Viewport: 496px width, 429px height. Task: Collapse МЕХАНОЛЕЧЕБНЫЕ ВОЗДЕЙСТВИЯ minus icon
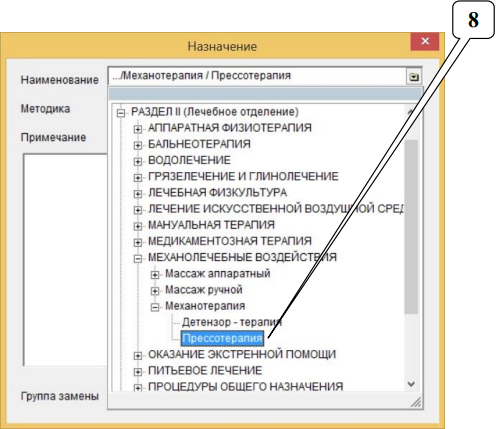[x=137, y=259]
